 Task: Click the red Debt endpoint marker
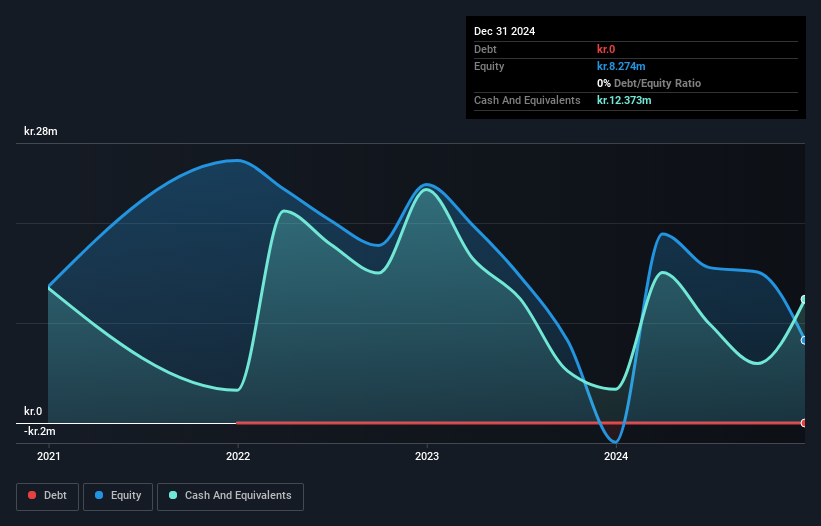click(x=804, y=423)
